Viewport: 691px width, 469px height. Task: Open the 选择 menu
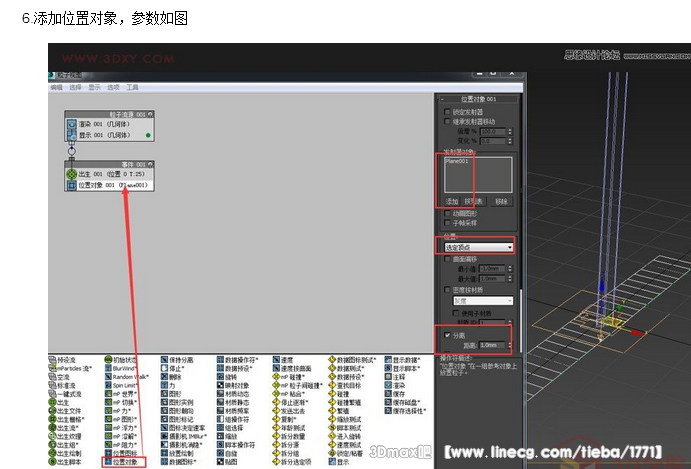coord(75,87)
